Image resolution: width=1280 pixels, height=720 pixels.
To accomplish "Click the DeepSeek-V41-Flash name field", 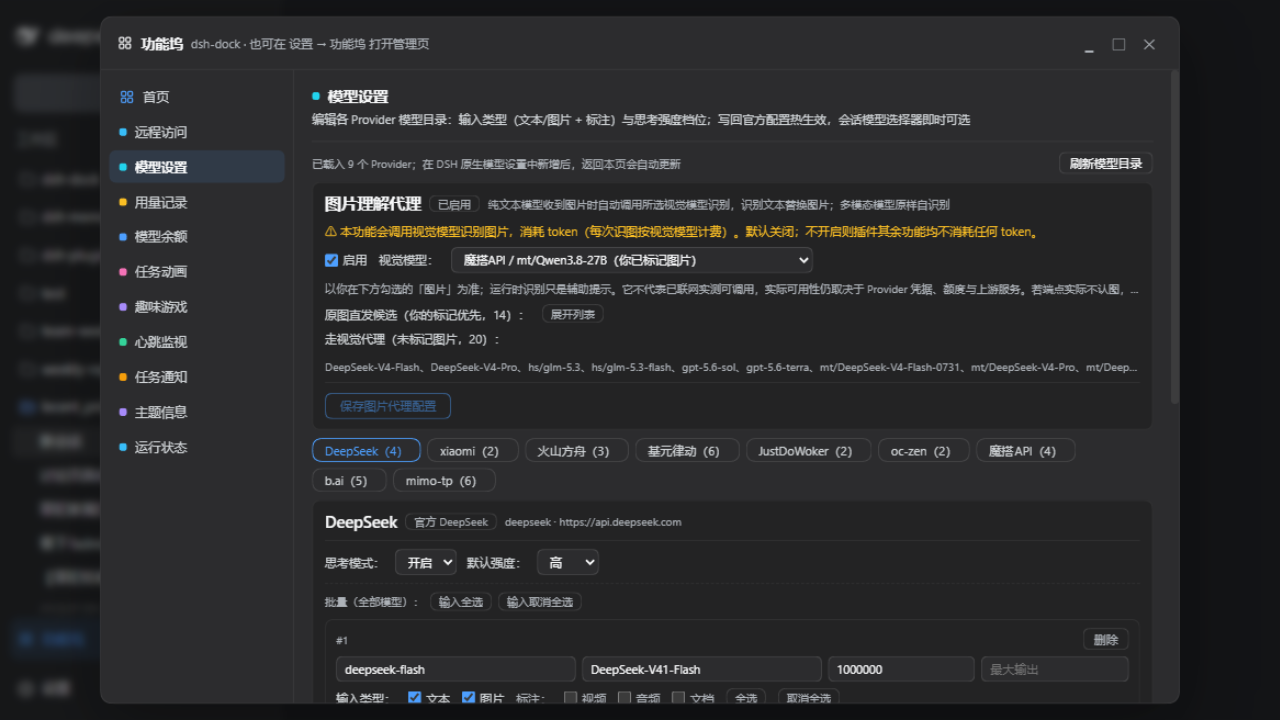I will (703, 669).
